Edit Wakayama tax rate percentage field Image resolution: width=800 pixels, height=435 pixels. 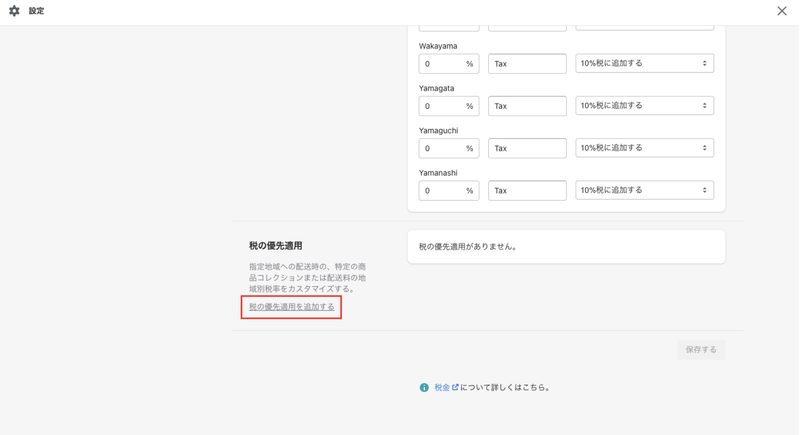click(449, 64)
